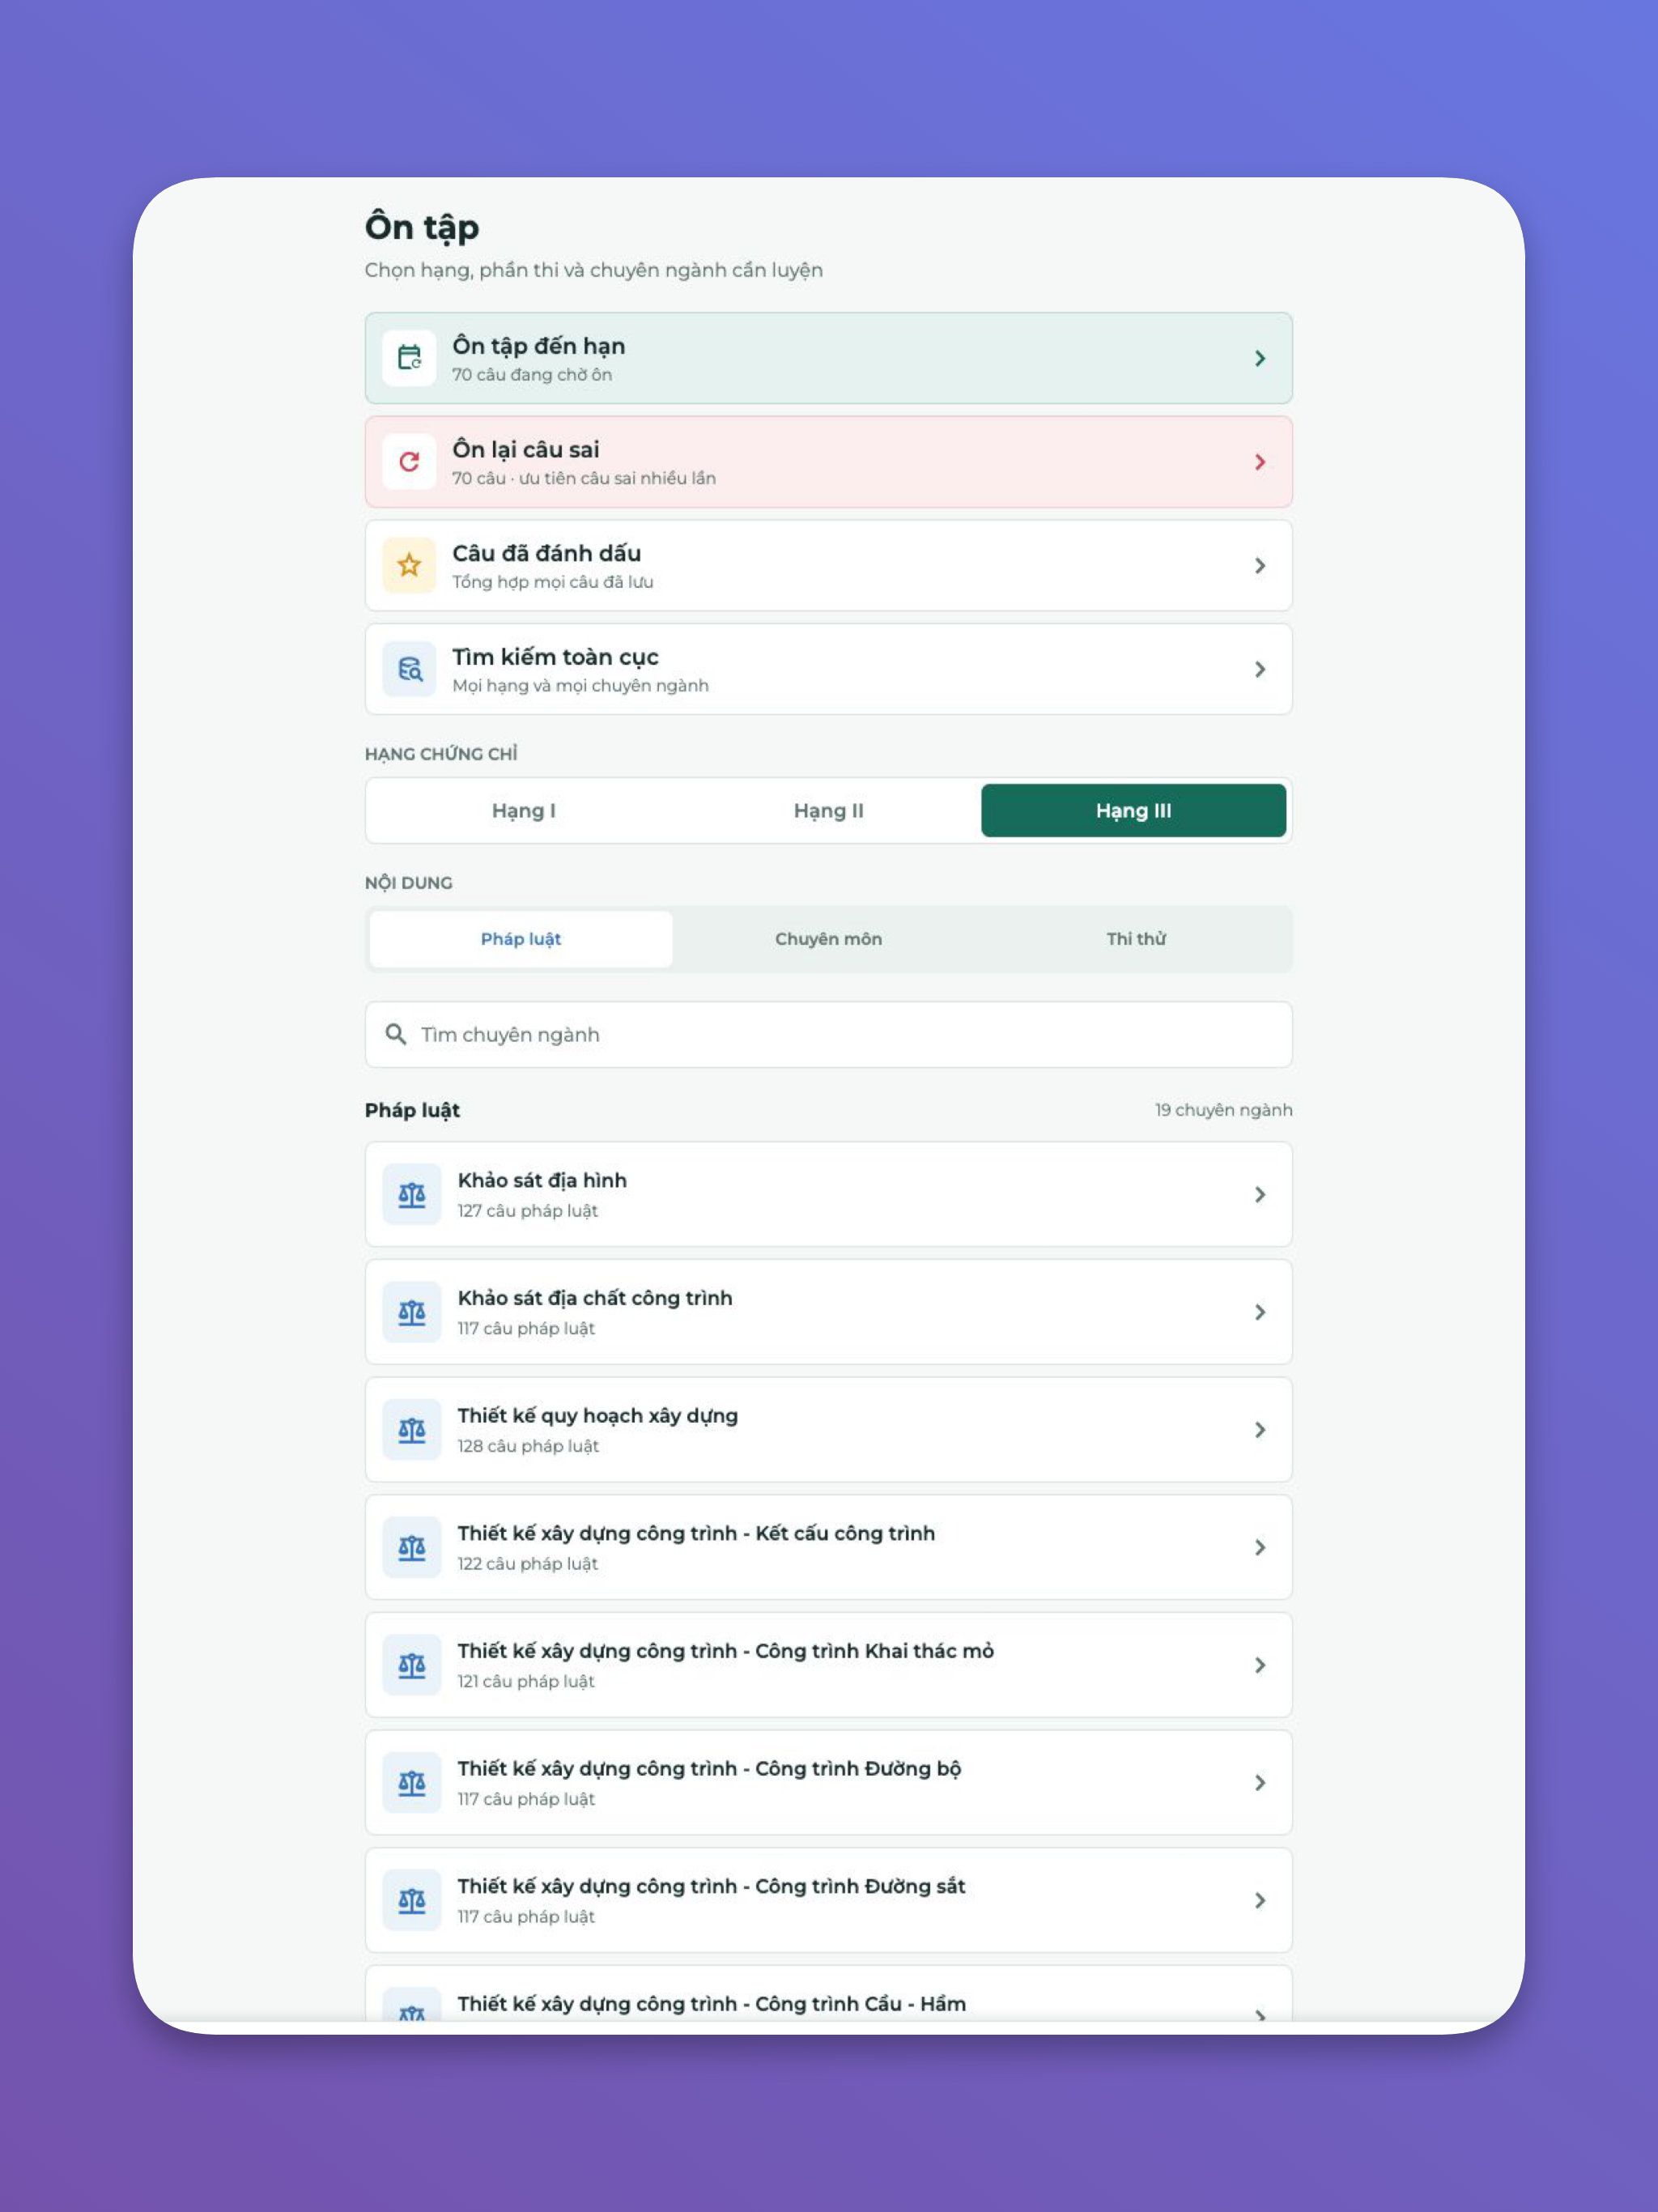
Task: Open chevron on Kết cấu công trình row
Action: pos(1260,1547)
